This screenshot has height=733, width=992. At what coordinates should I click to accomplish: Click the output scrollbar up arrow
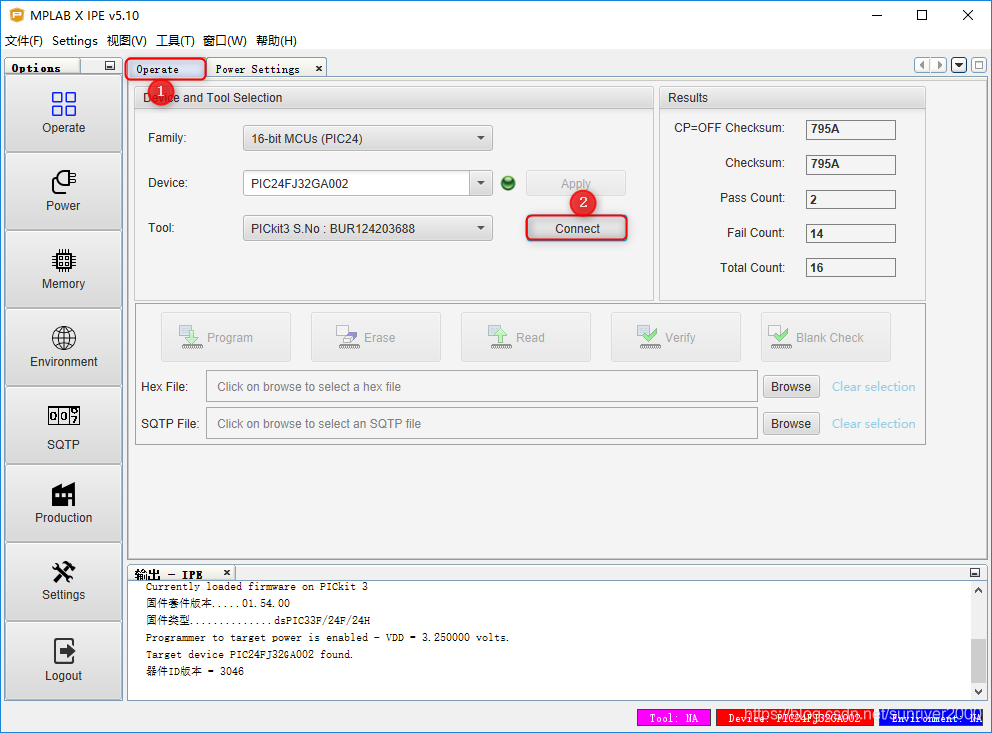point(978,590)
